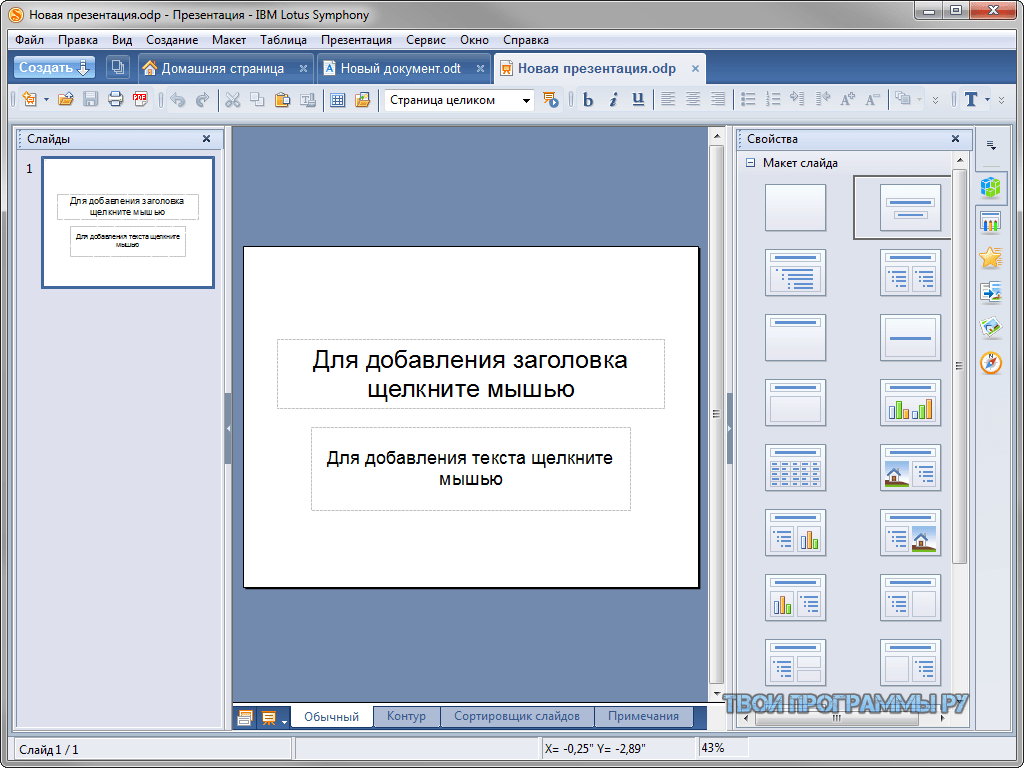The width and height of the screenshot is (1024, 768).
Task: Toggle numbered list formatting
Action: point(773,100)
